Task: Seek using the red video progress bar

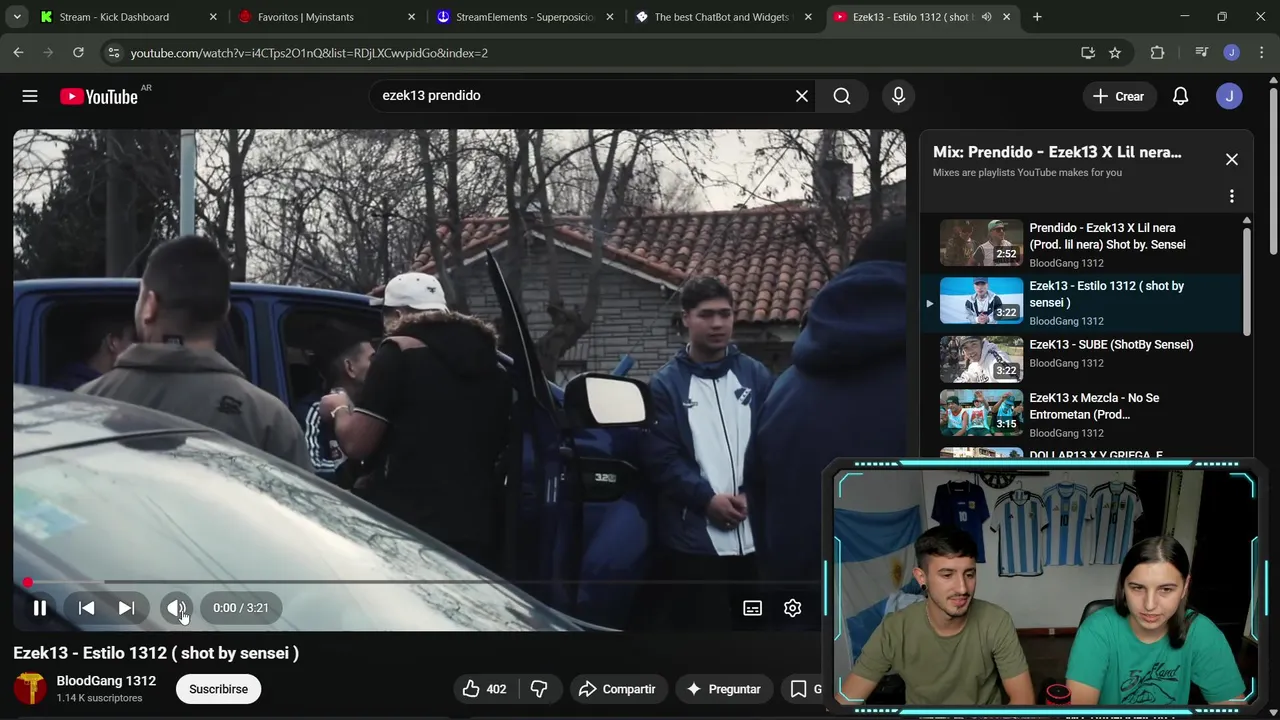Action: pos(460,582)
